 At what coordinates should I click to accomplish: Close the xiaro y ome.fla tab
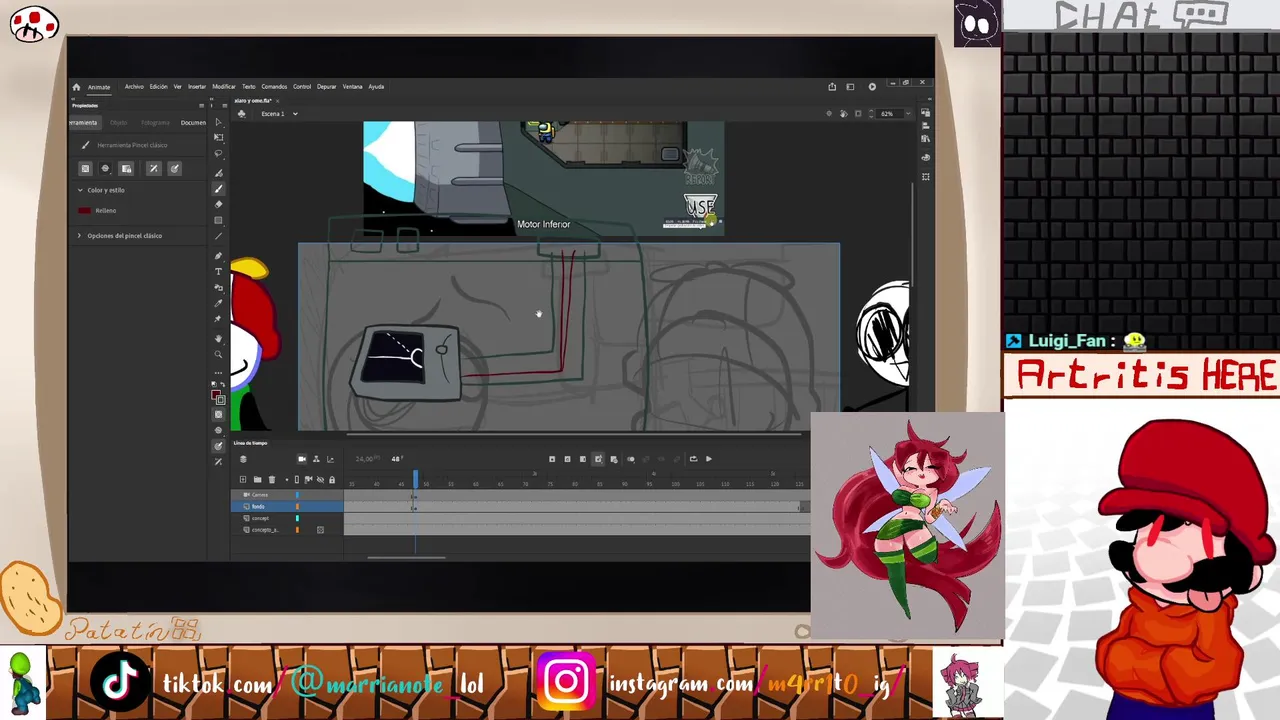[x=279, y=101]
